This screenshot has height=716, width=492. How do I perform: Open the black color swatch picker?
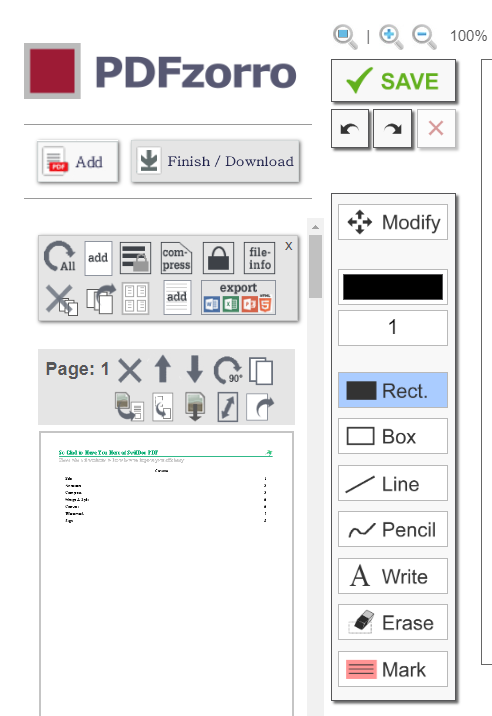[393, 287]
